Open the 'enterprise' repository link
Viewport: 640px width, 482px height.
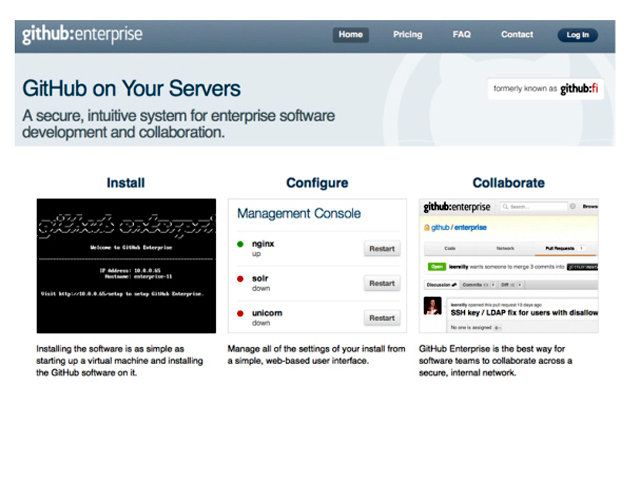(470, 227)
